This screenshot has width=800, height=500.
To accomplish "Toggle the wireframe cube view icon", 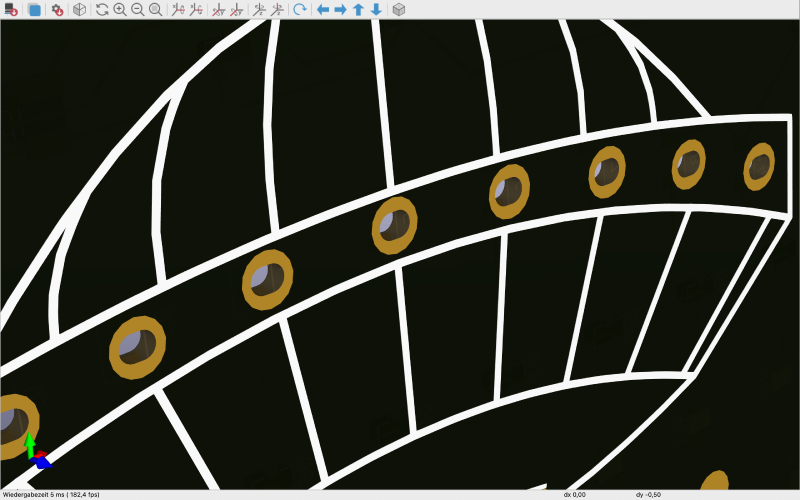I will [x=79, y=9].
